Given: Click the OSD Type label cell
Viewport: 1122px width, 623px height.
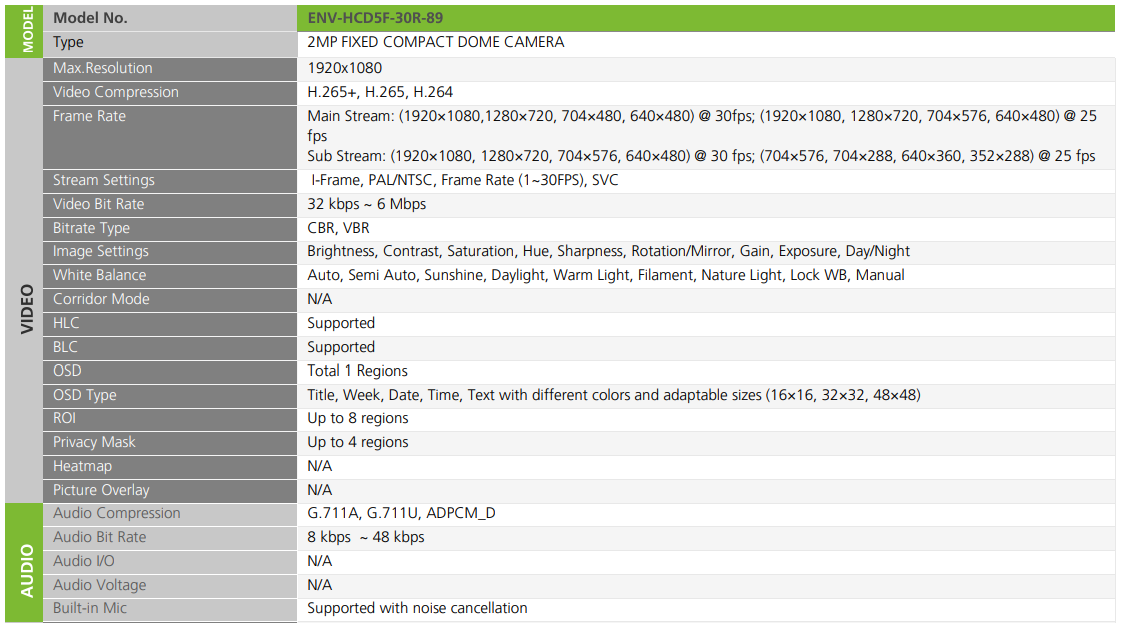Looking at the screenshot, I should coord(85,395).
